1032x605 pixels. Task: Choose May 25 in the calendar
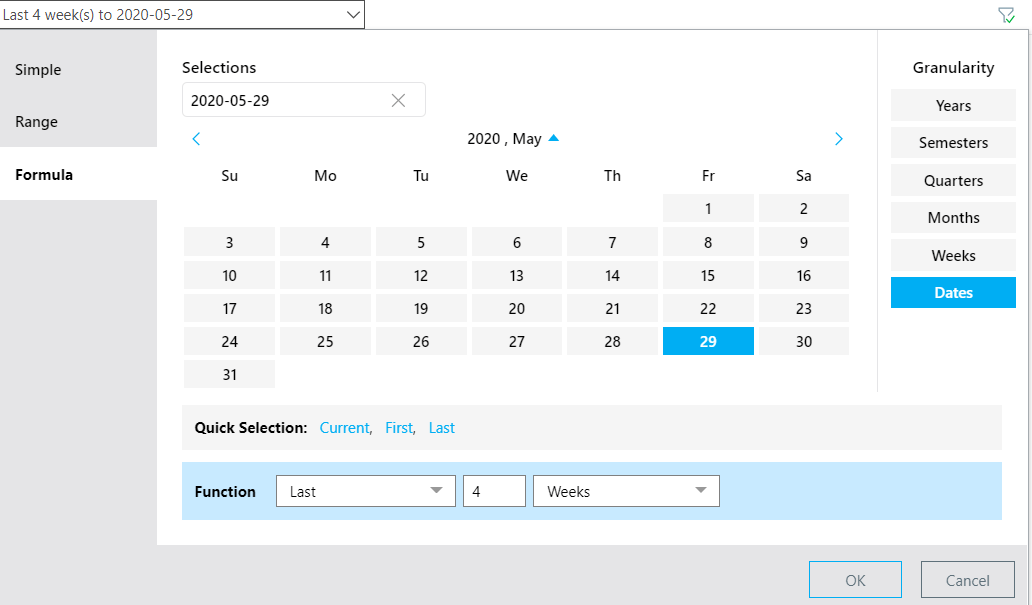coord(325,341)
